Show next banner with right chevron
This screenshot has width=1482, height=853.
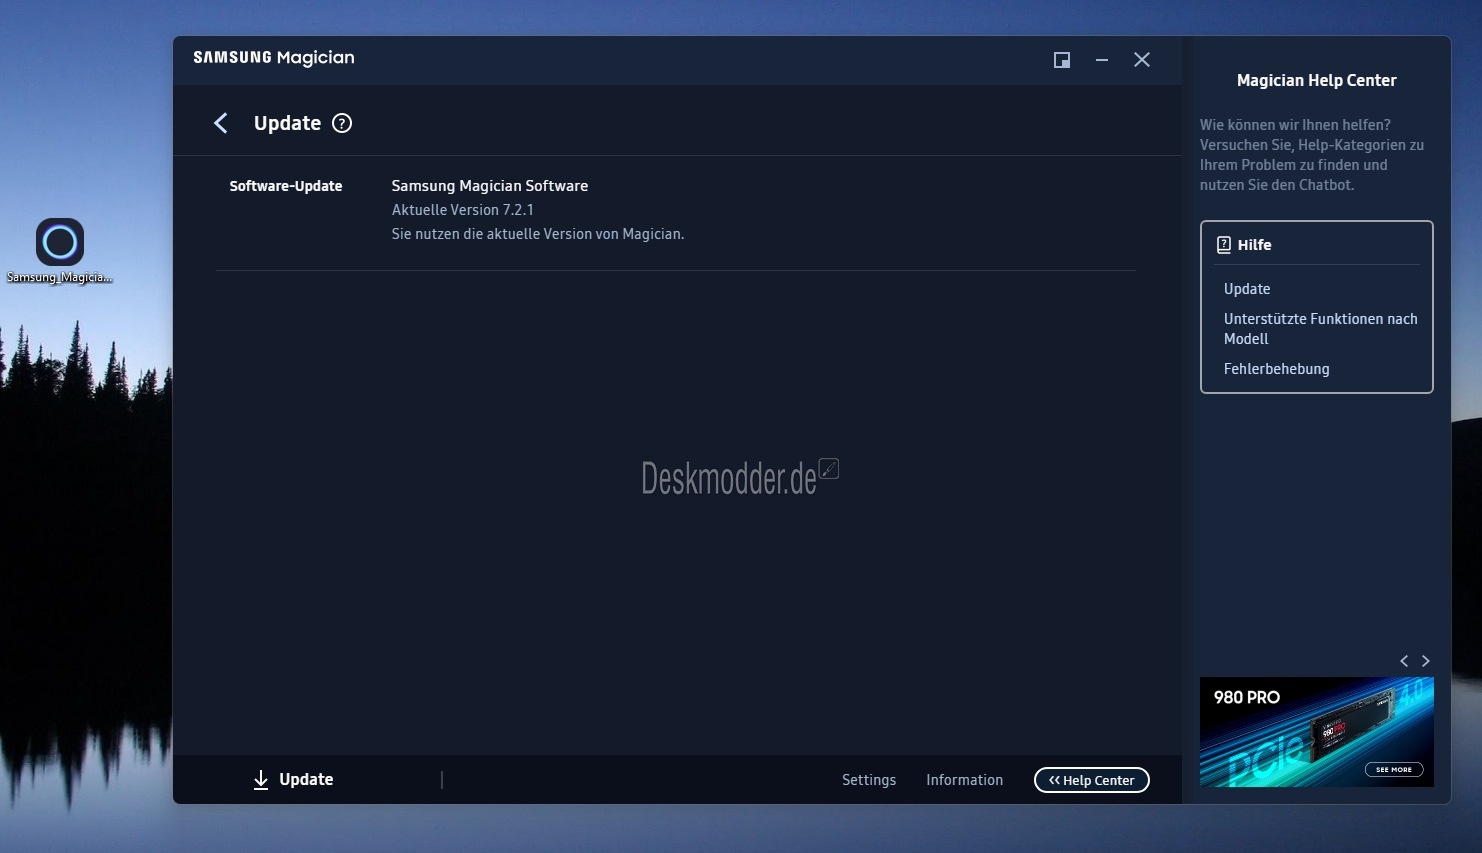pyautogui.click(x=1426, y=661)
